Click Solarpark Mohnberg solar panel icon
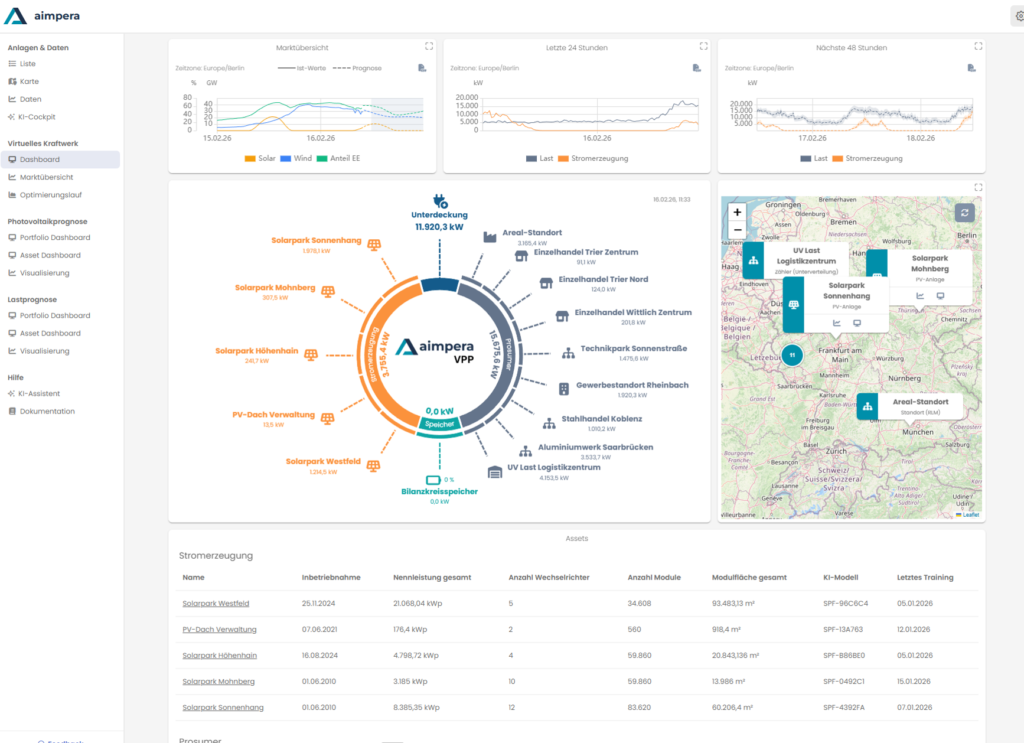The height and width of the screenshot is (743, 1024). 328,291
